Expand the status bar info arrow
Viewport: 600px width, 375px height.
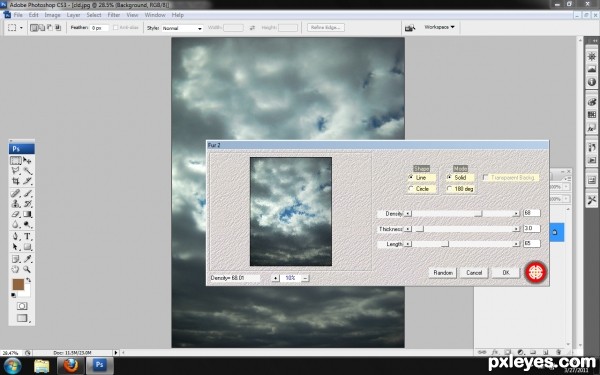point(116,352)
